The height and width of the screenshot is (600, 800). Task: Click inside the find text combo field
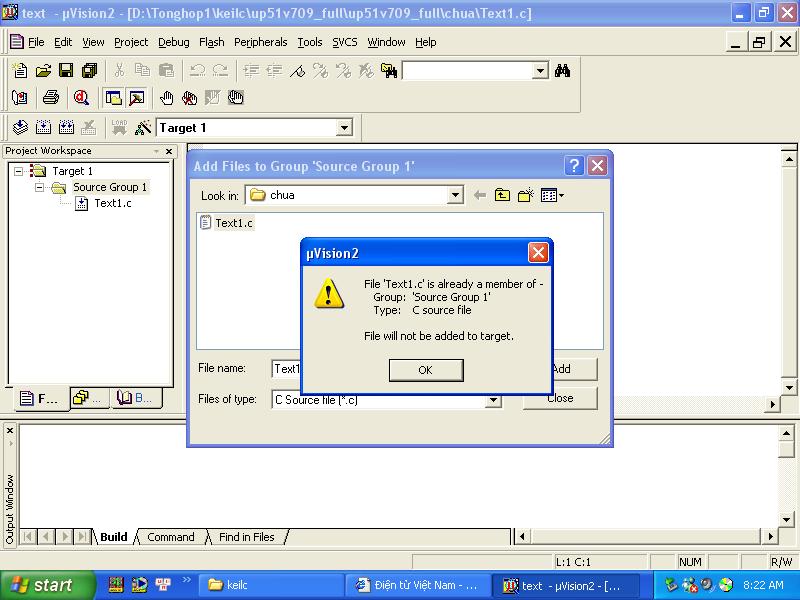tap(467, 70)
